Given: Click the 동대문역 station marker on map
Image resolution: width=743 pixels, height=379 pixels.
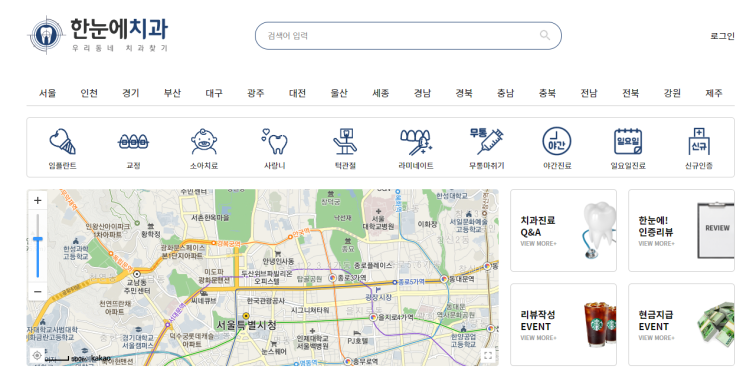Looking at the screenshot, I should (x=444, y=279).
